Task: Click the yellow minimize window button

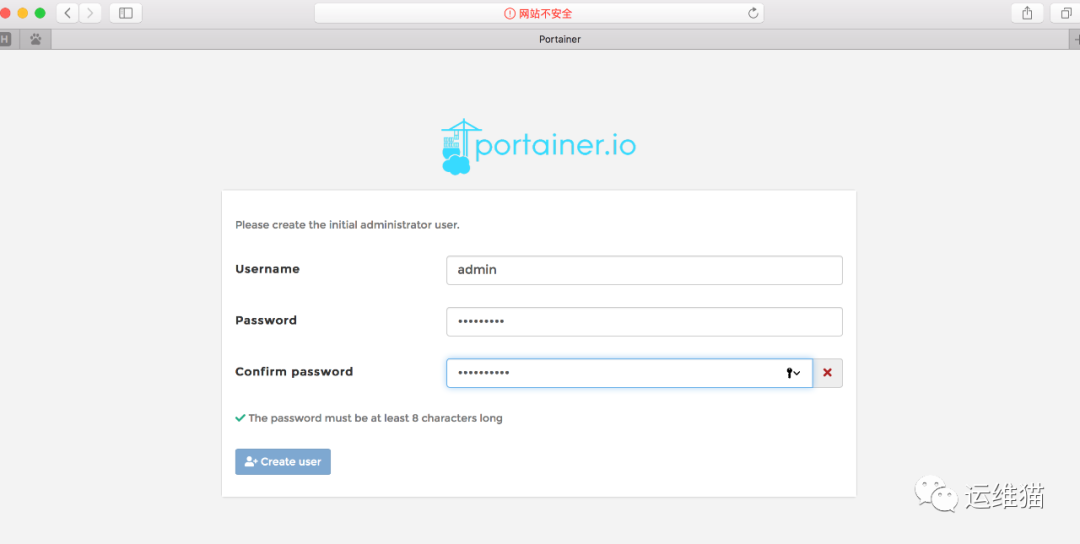Action: click(23, 13)
